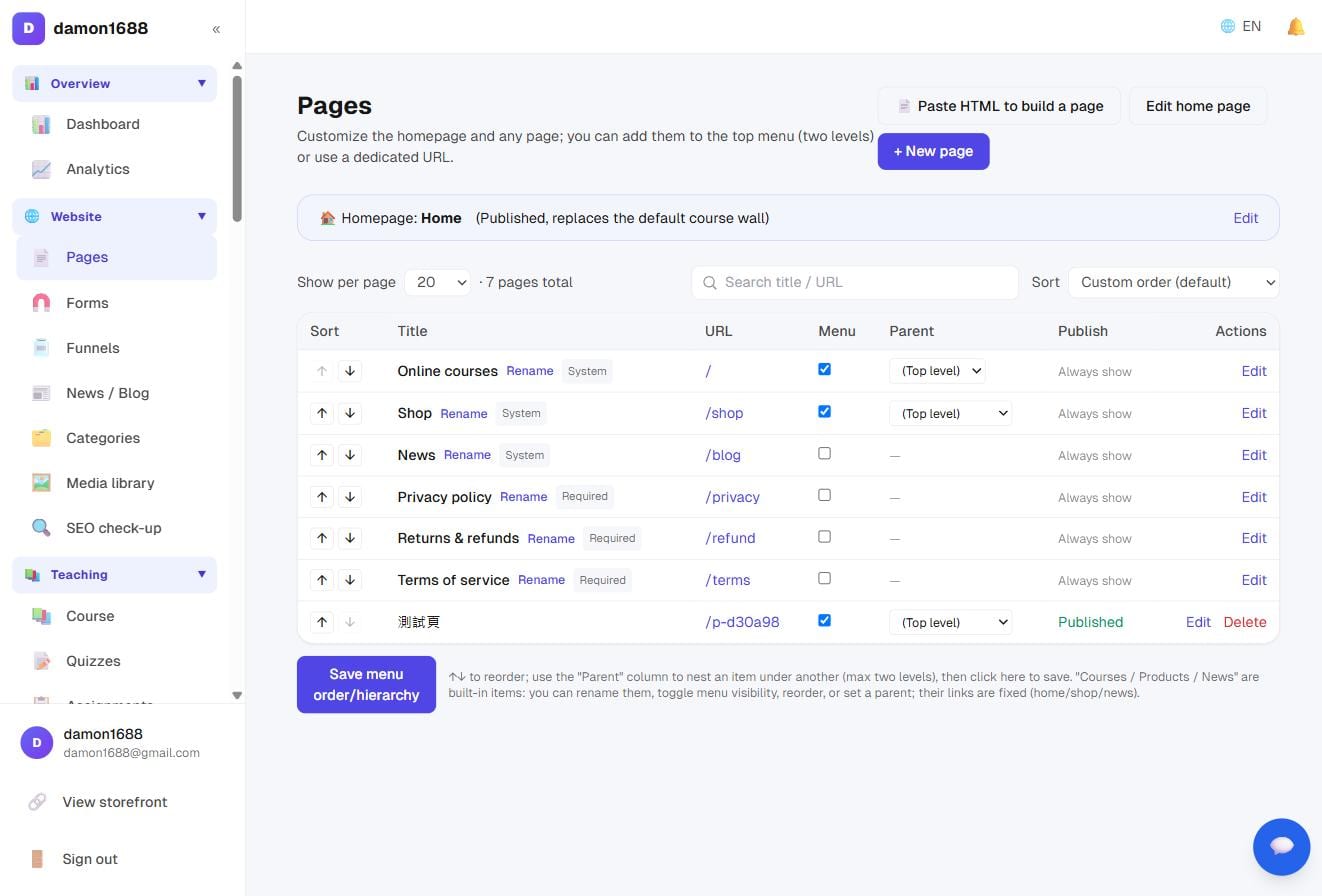Open the Sort order dropdown
1322x896 pixels.
[1174, 282]
